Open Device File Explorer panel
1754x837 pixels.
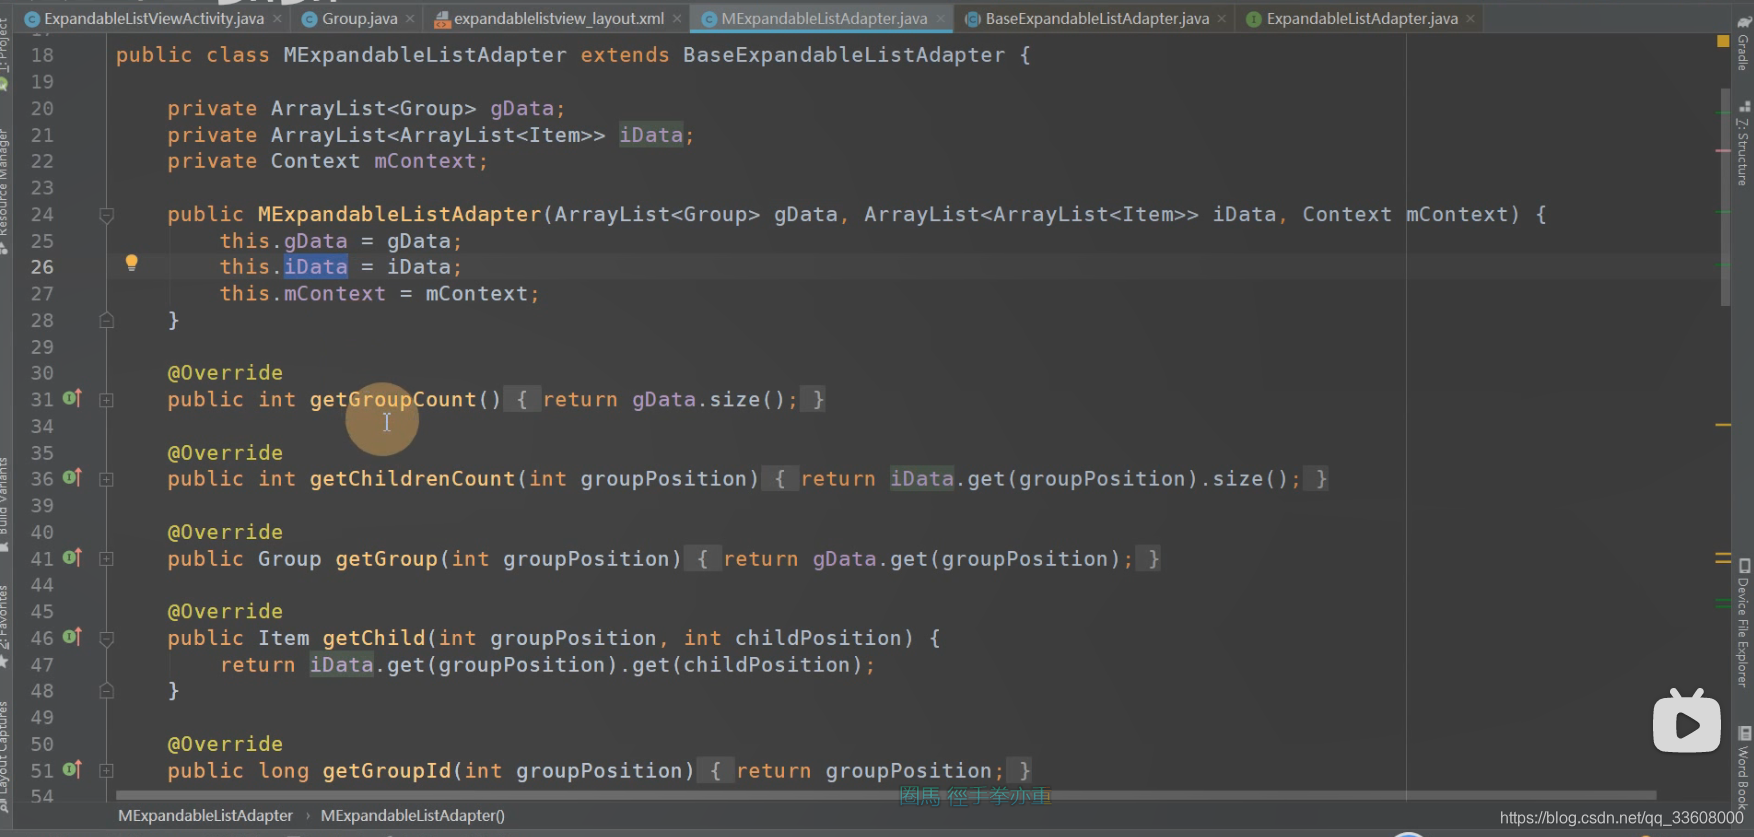pyautogui.click(x=1743, y=623)
